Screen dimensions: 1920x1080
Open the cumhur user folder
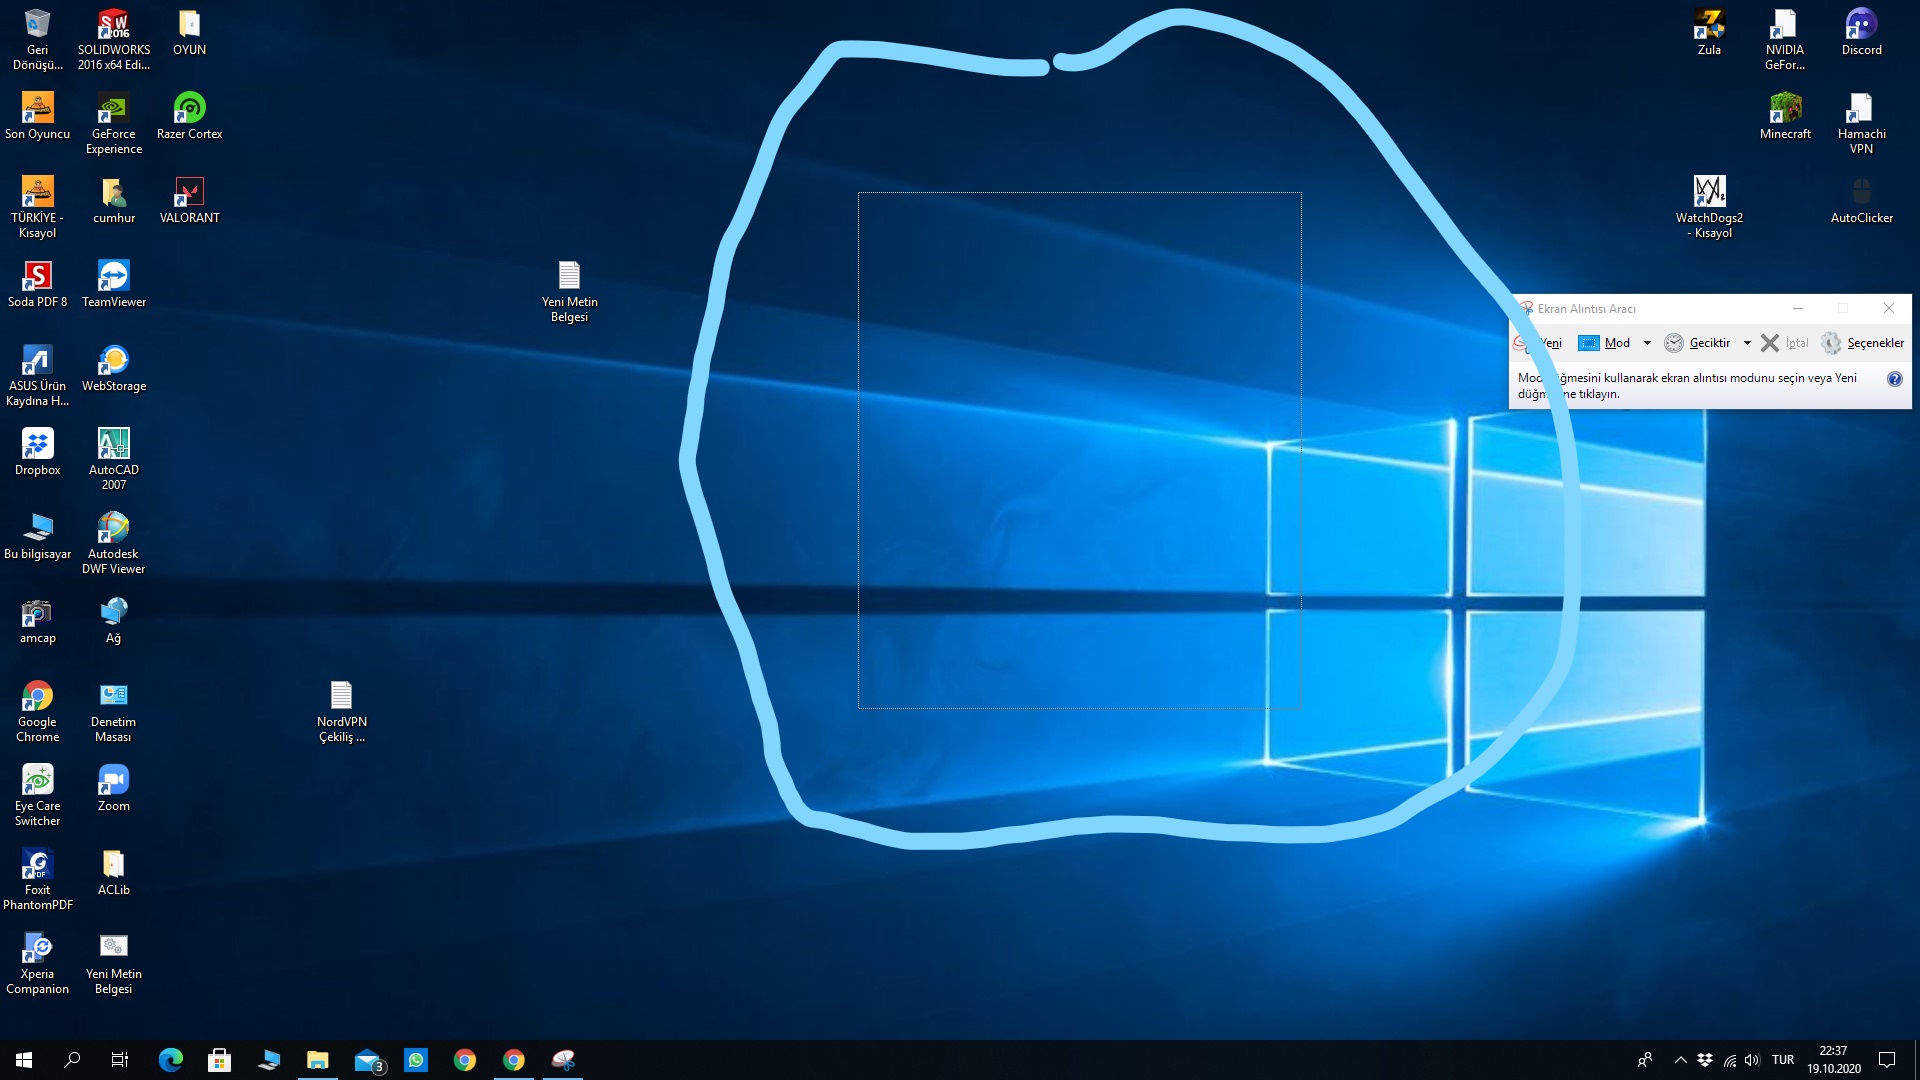[x=113, y=200]
